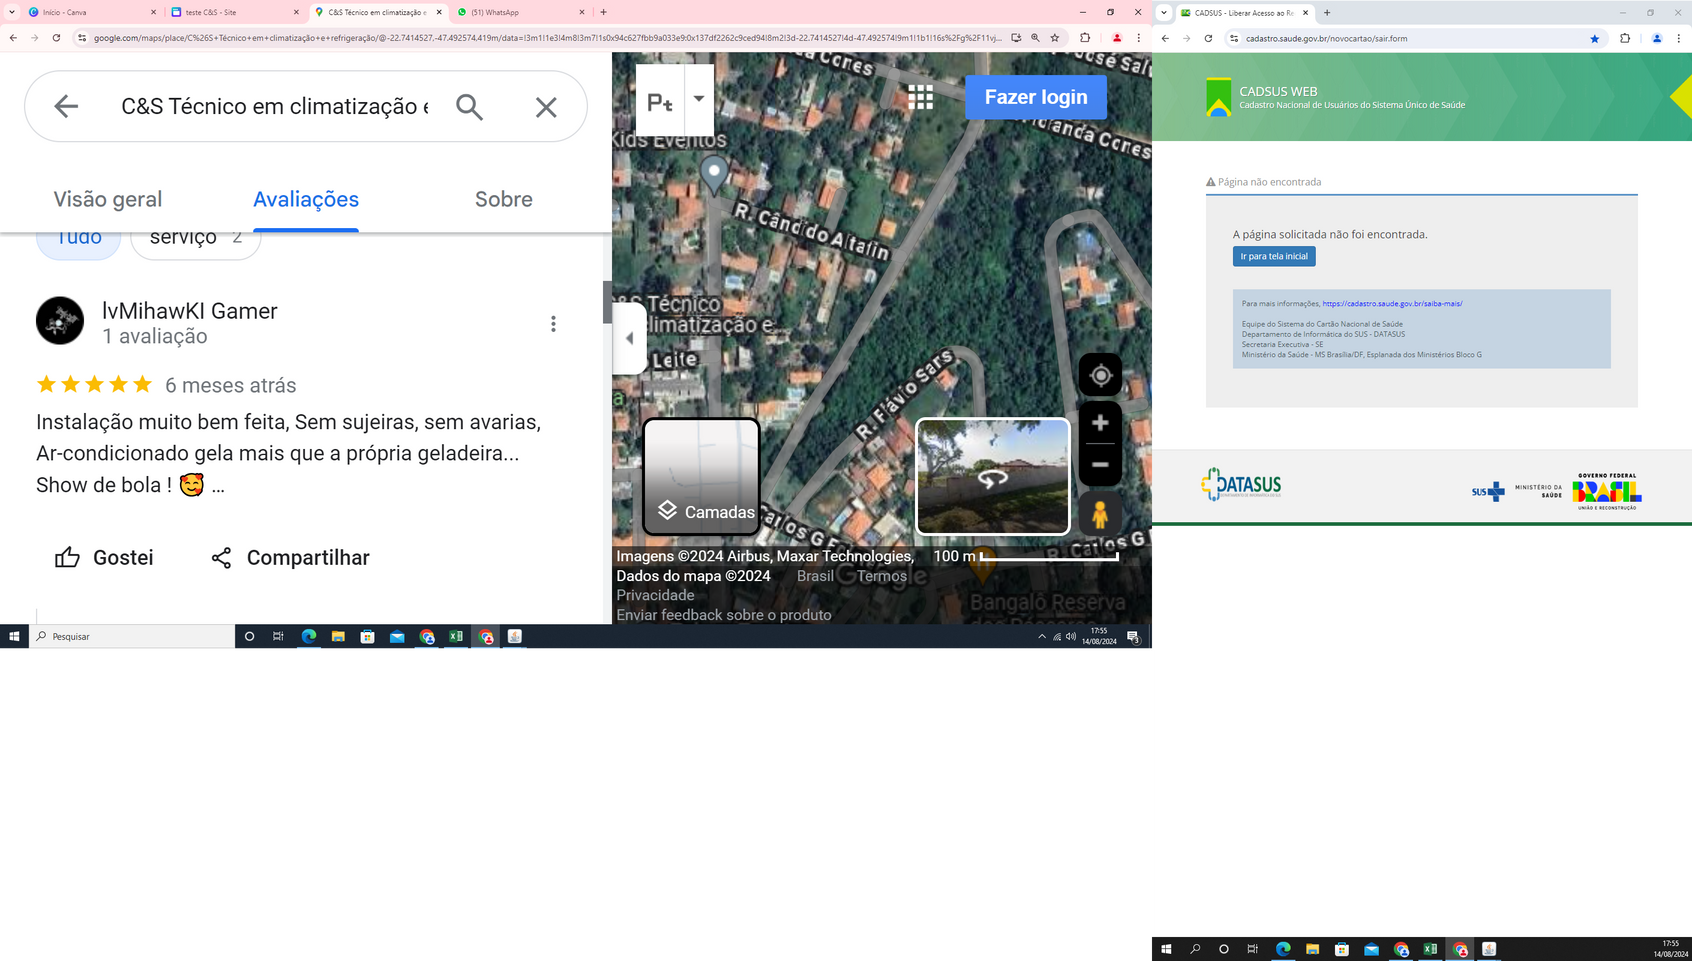Zoom in on the map
1692x961 pixels.
coord(1100,423)
